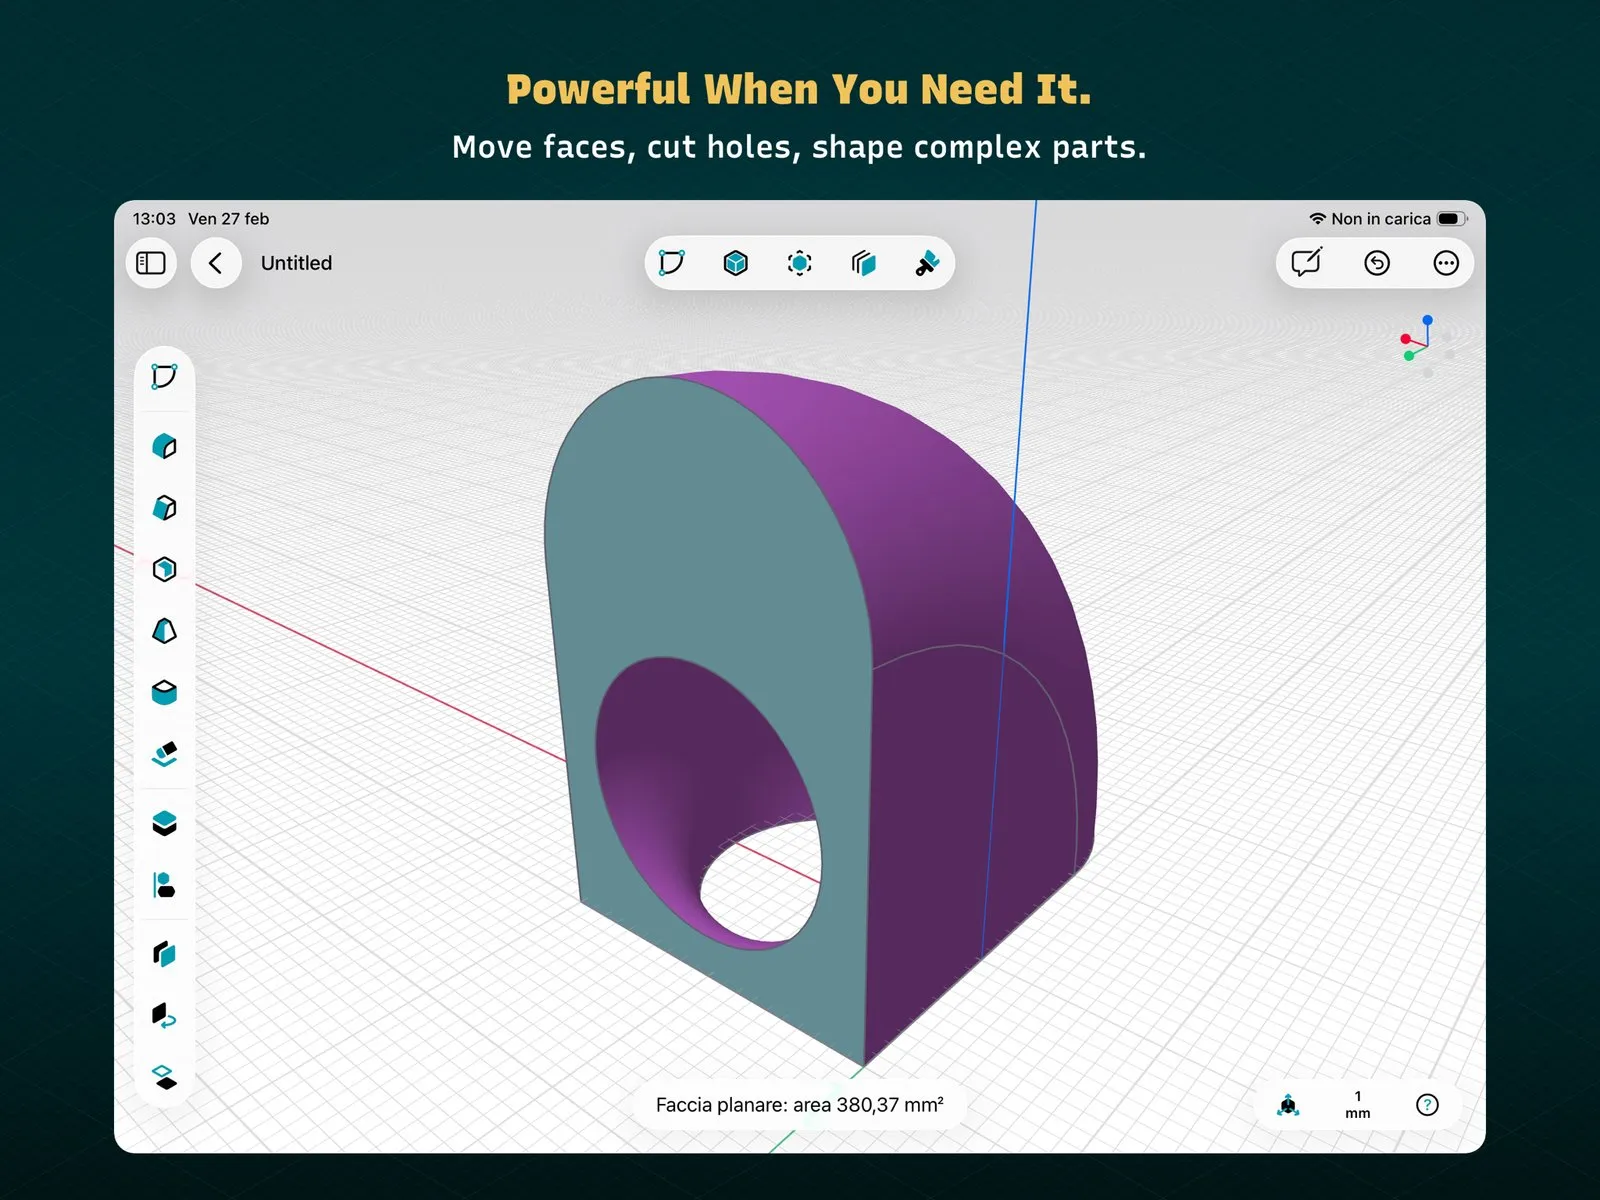Go back with the chevron button

(216, 263)
